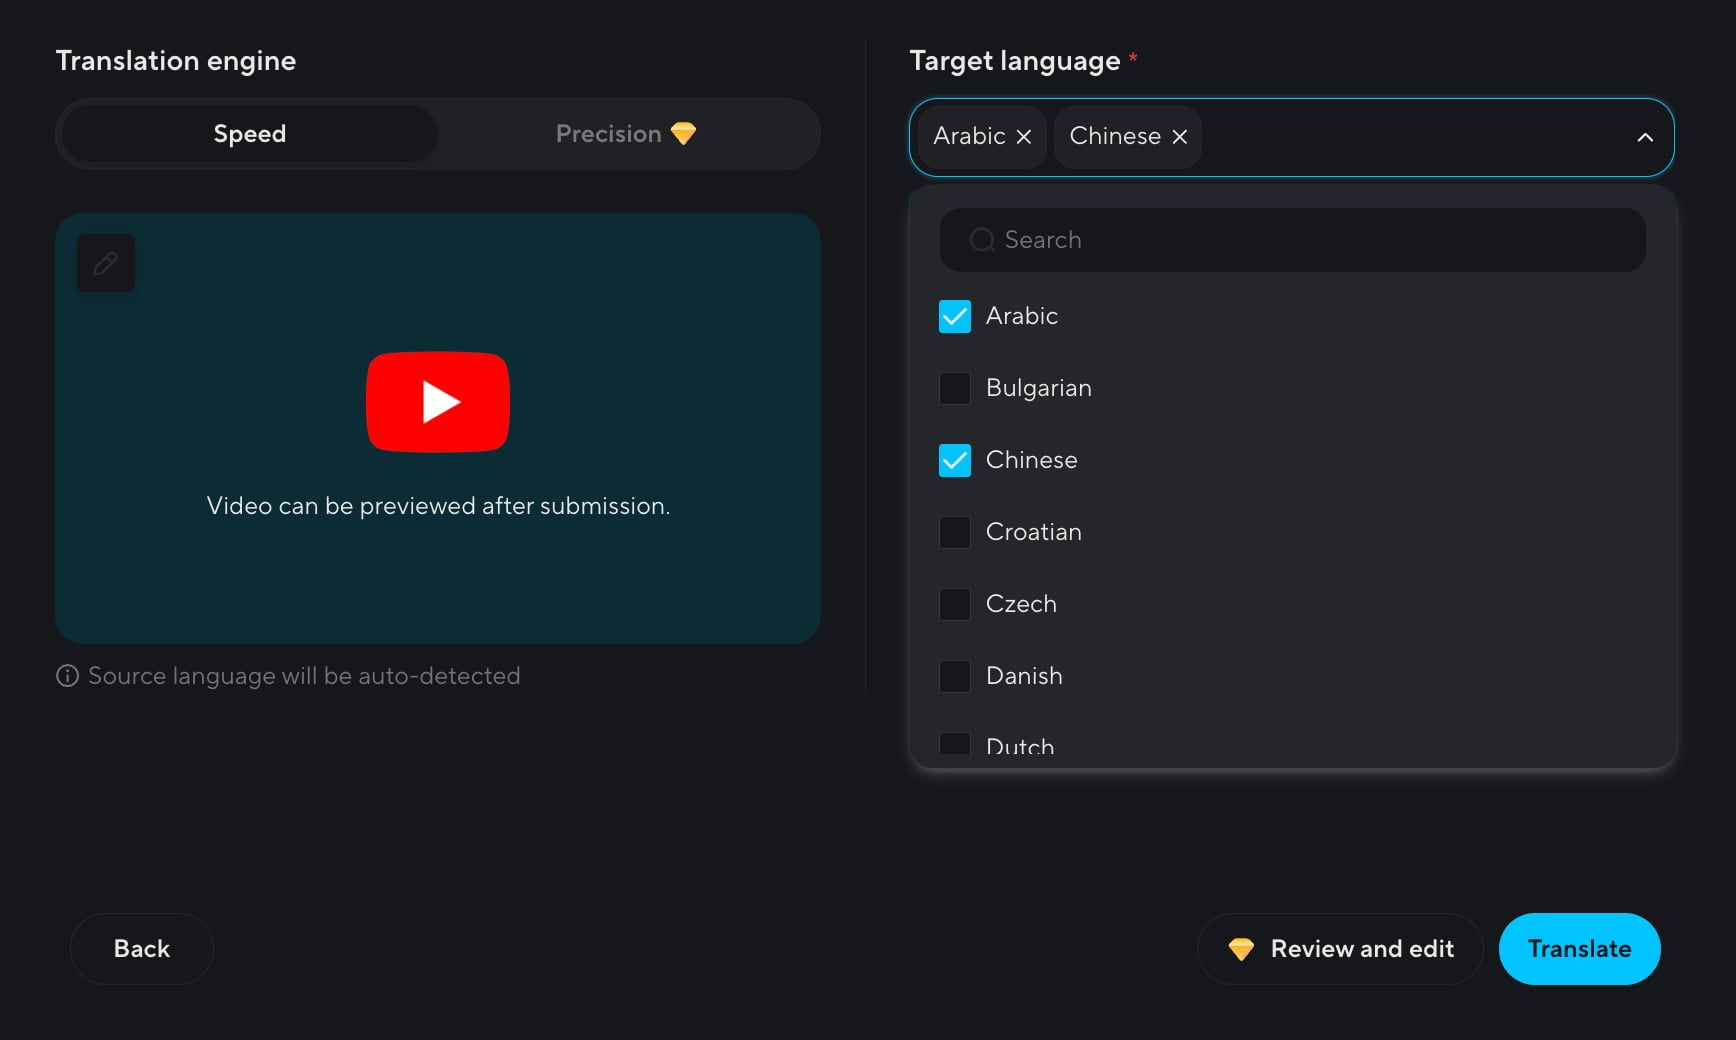The height and width of the screenshot is (1040, 1736).
Task: Remove the Arabic tag with its X
Action: click(x=1023, y=137)
